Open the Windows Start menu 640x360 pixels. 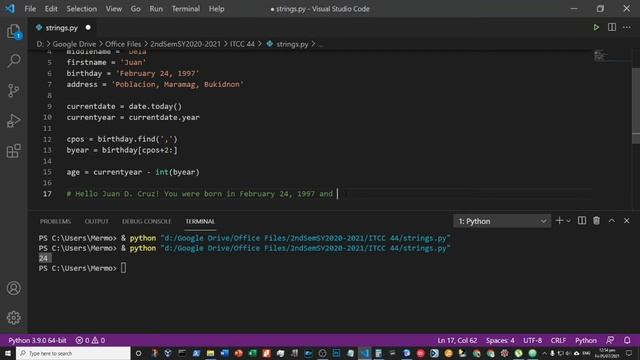8,353
